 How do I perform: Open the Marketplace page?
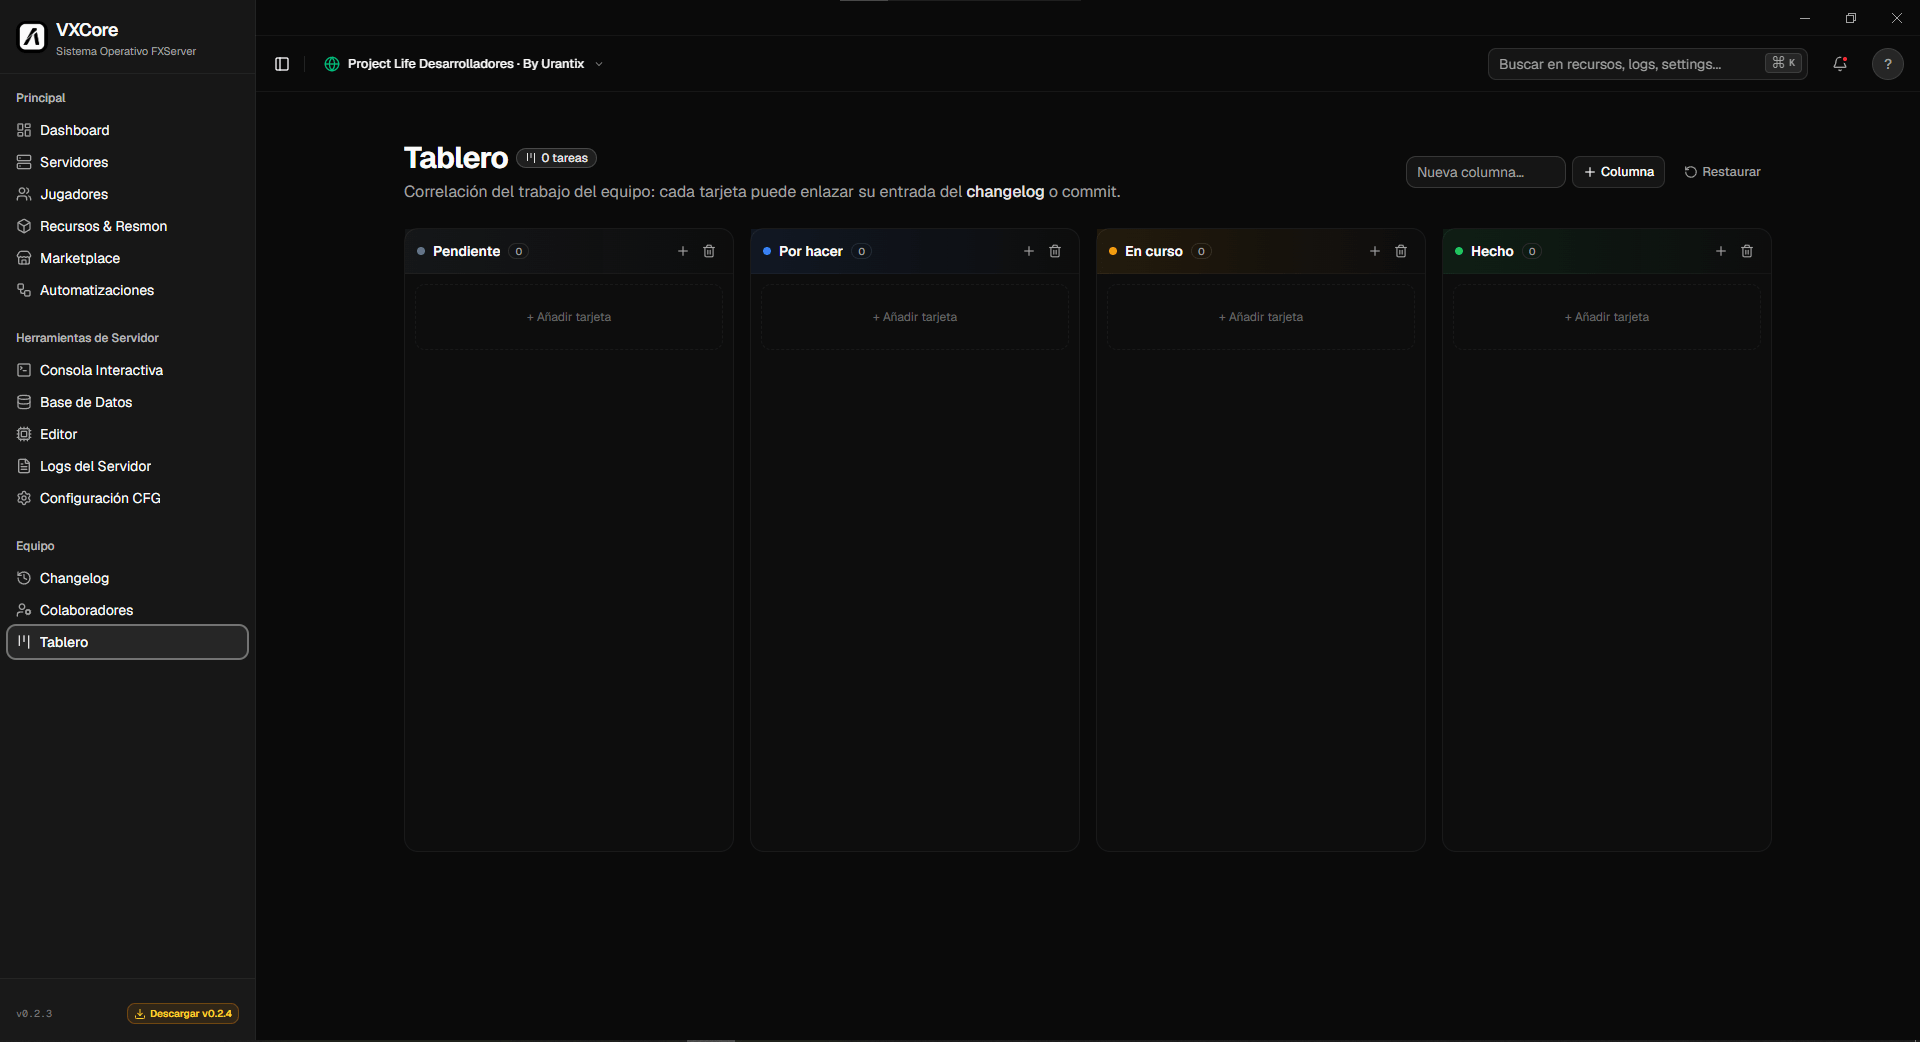pos(127,258)
